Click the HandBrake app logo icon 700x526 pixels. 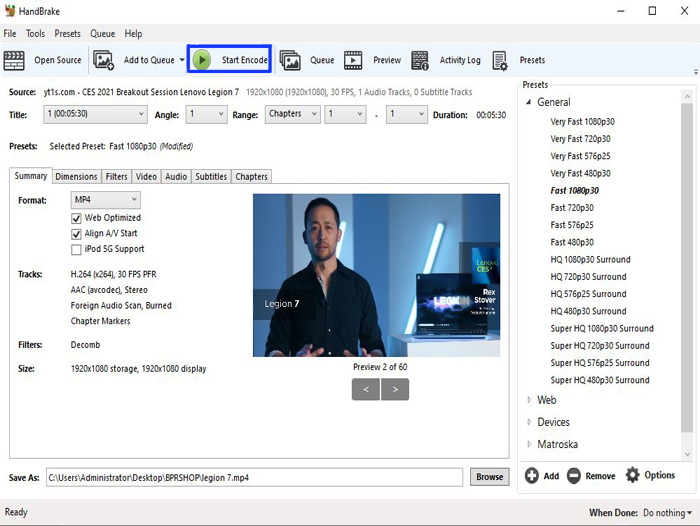tap(10, 11)
